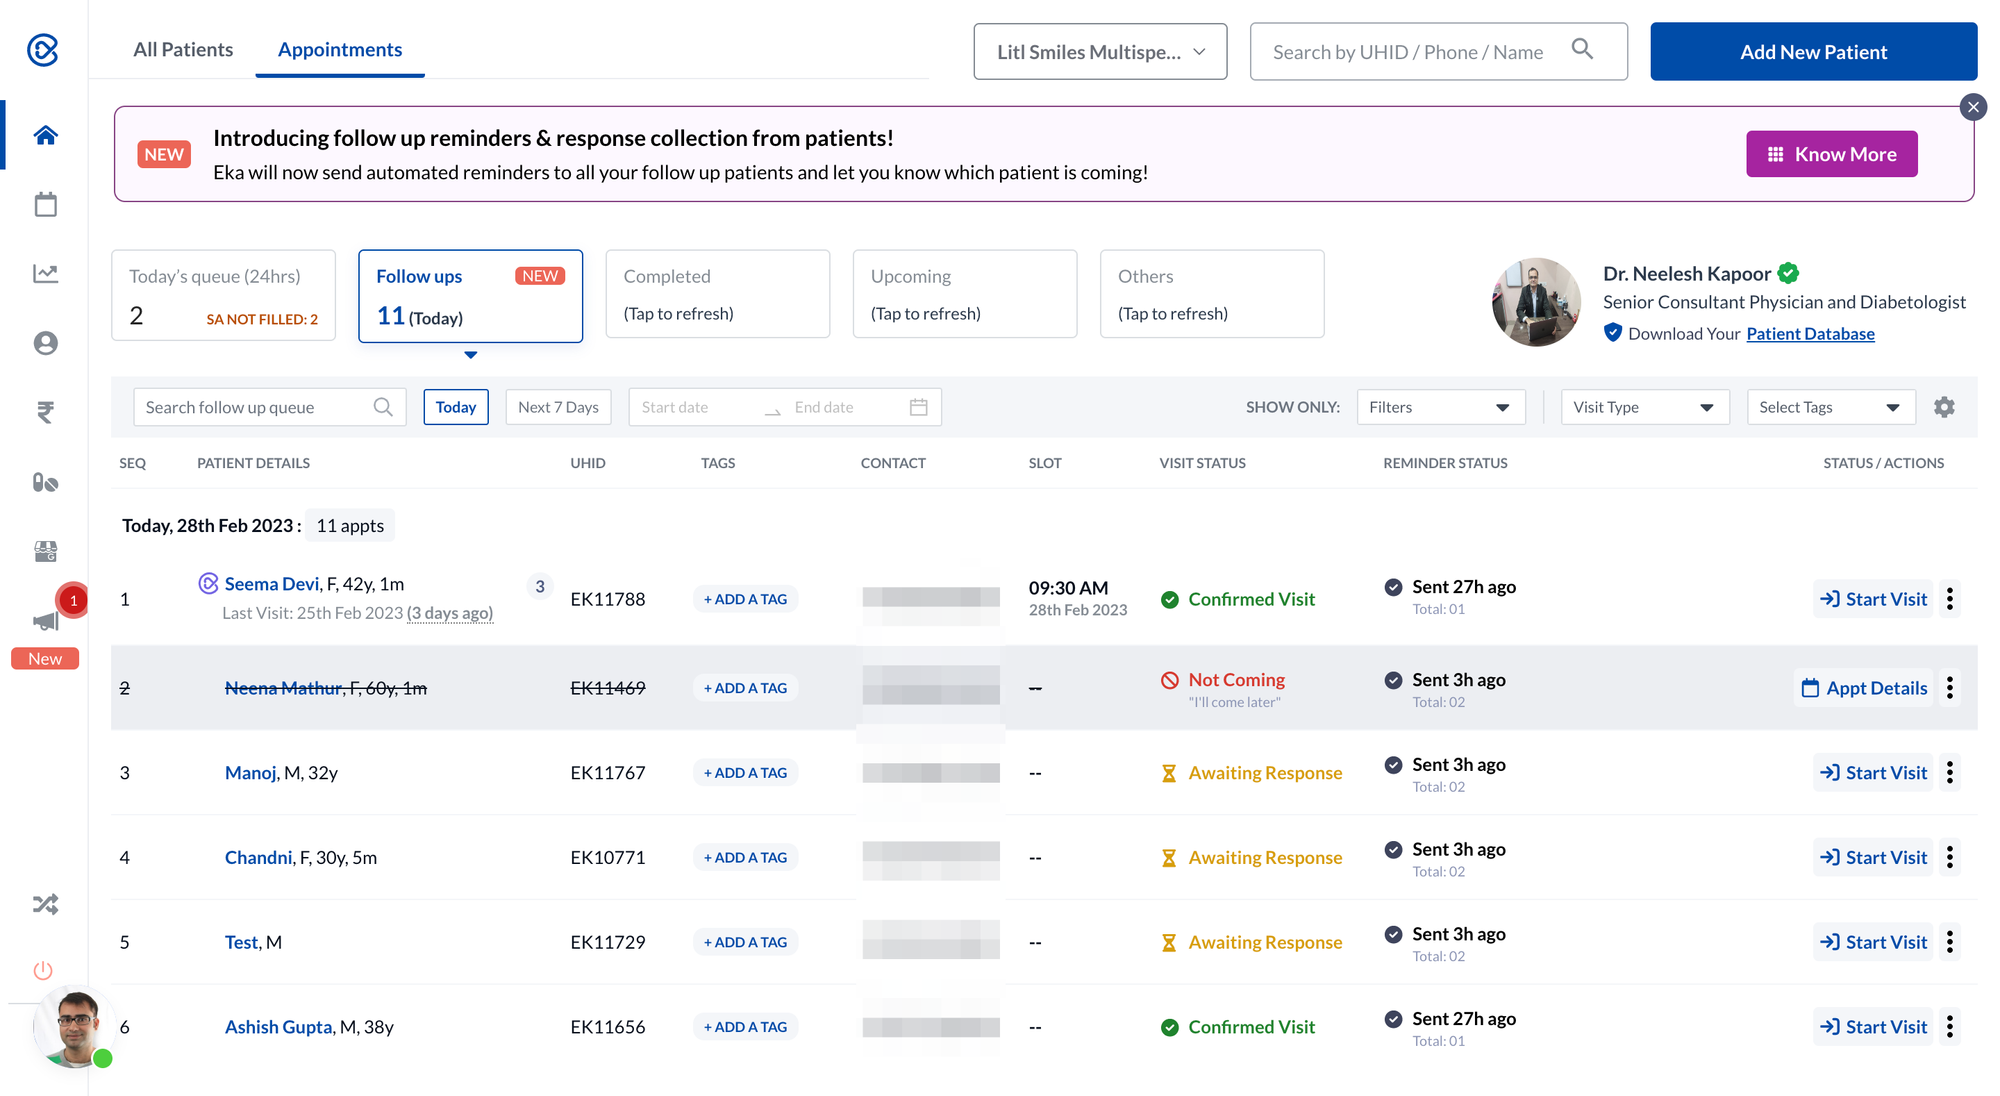
Task: Expand the Filters dropdown
Action: (1440, 407)
